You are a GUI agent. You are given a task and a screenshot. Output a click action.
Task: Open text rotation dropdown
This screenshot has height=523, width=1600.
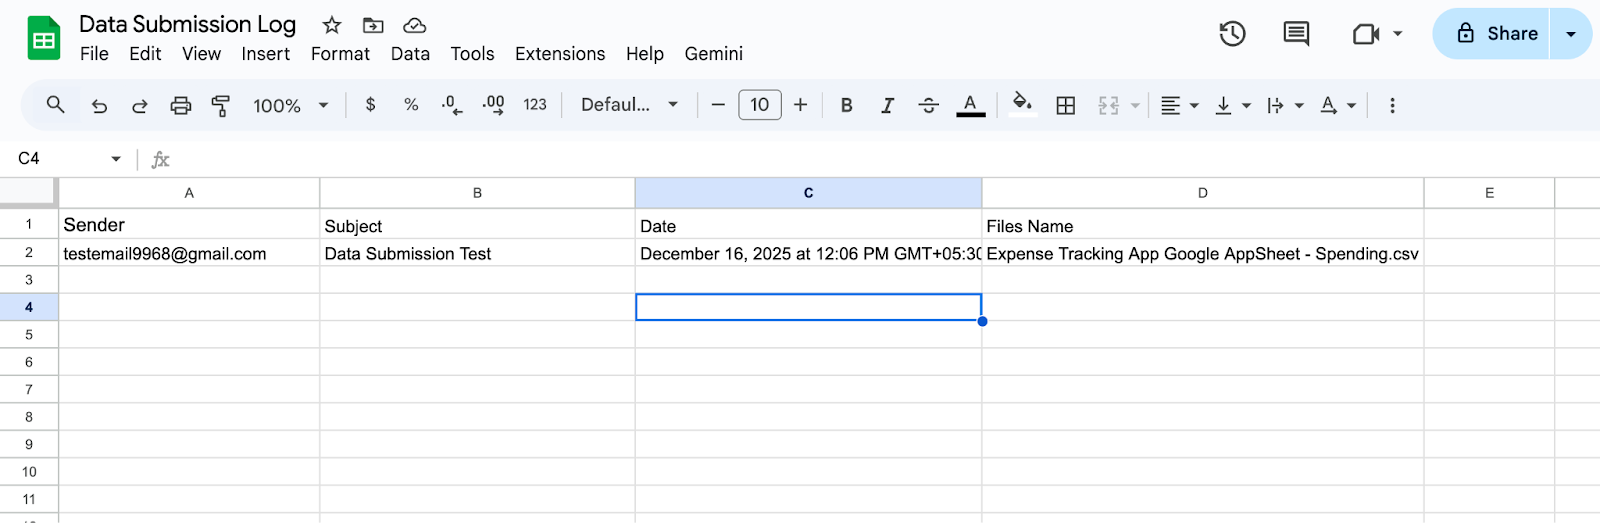[x=1338, y=105]
